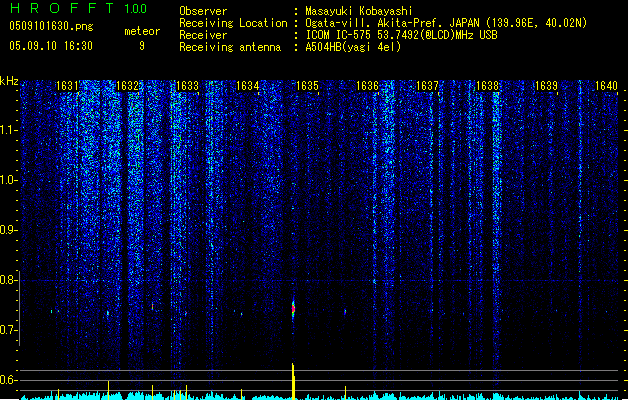The width and height of the screenshot is (629, 400).
Task: Click the 1635 time marker
Action: click(x=307, y=86)
